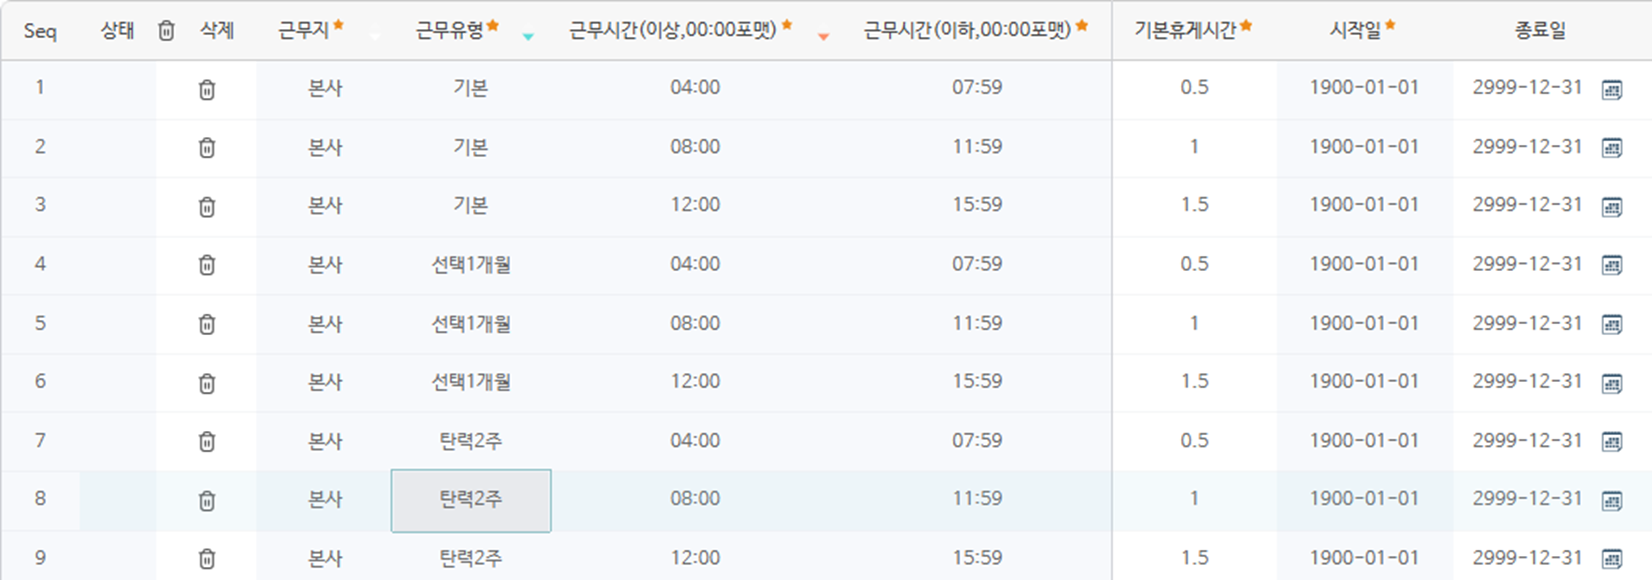
Task: Open calendar icon in row 3
Action: [1611, 207]
